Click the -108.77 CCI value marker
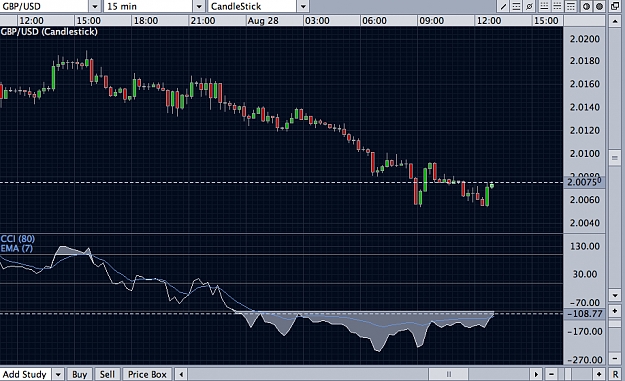This screenshot has width=625, height=381. (584, 314)
